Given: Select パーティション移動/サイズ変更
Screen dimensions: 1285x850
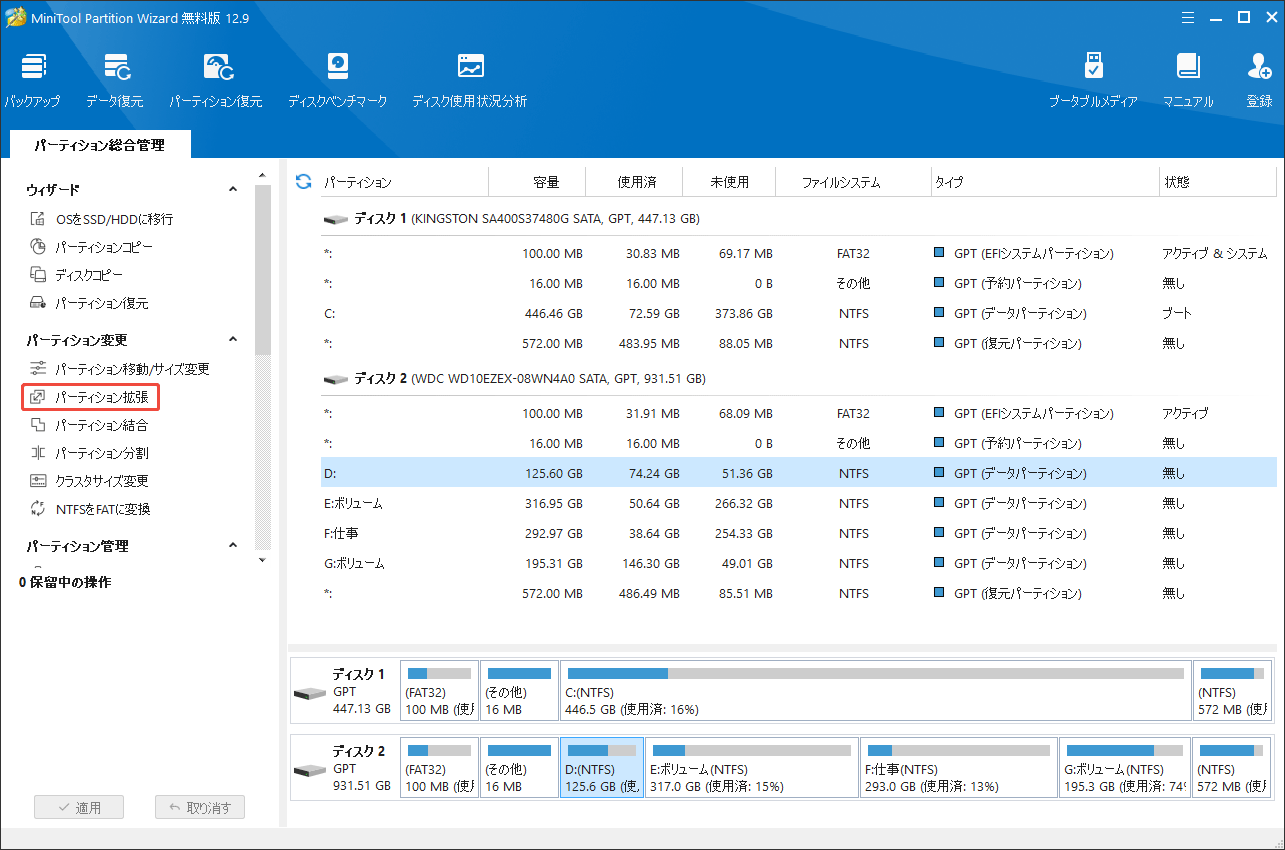Looking at the screenshot, I should click(x=119, y=369).
